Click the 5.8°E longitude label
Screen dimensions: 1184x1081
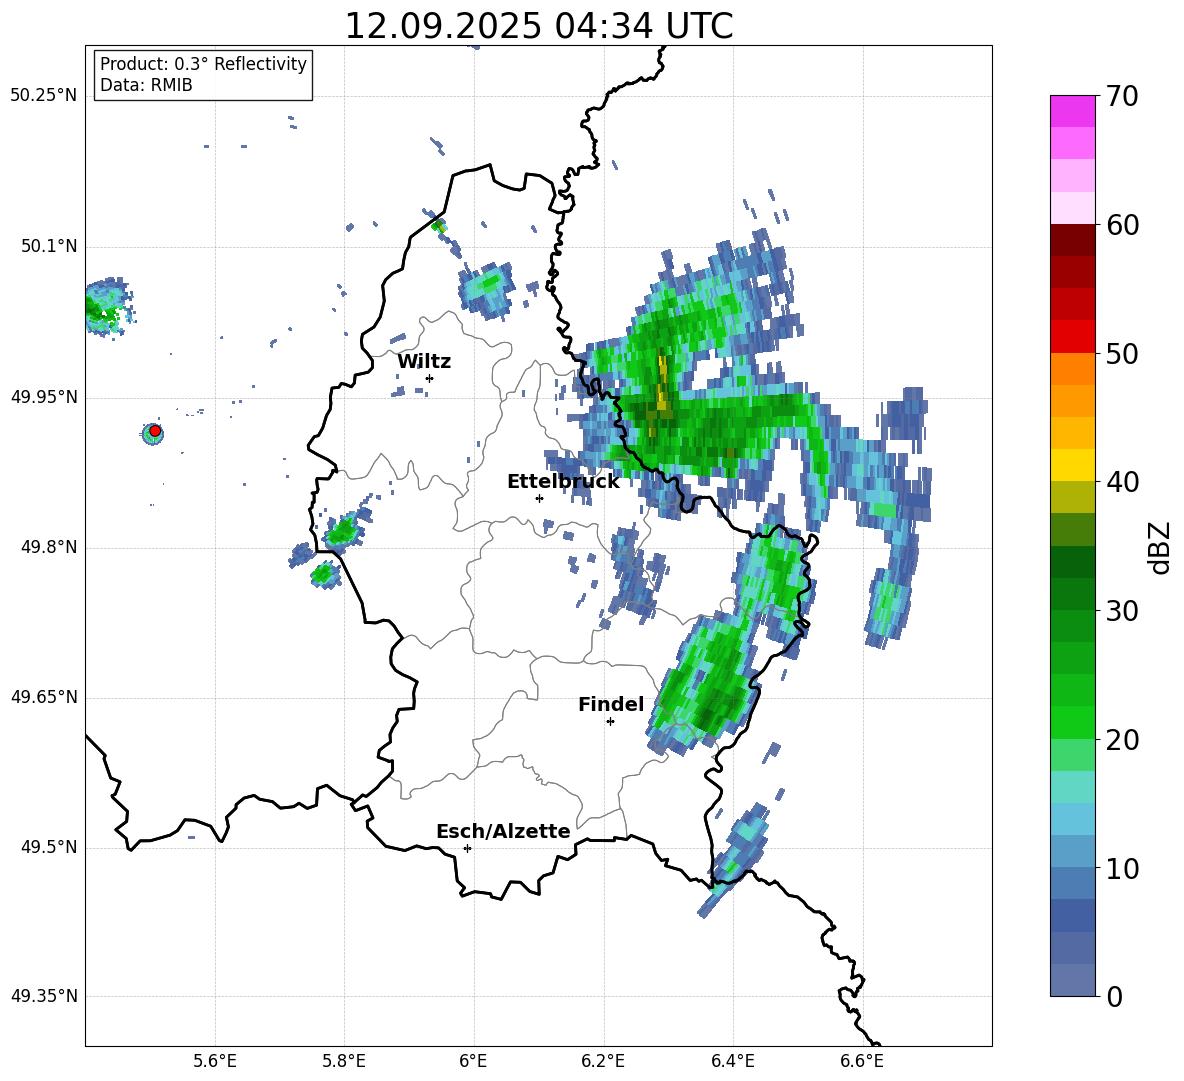tap(344, 1061)
